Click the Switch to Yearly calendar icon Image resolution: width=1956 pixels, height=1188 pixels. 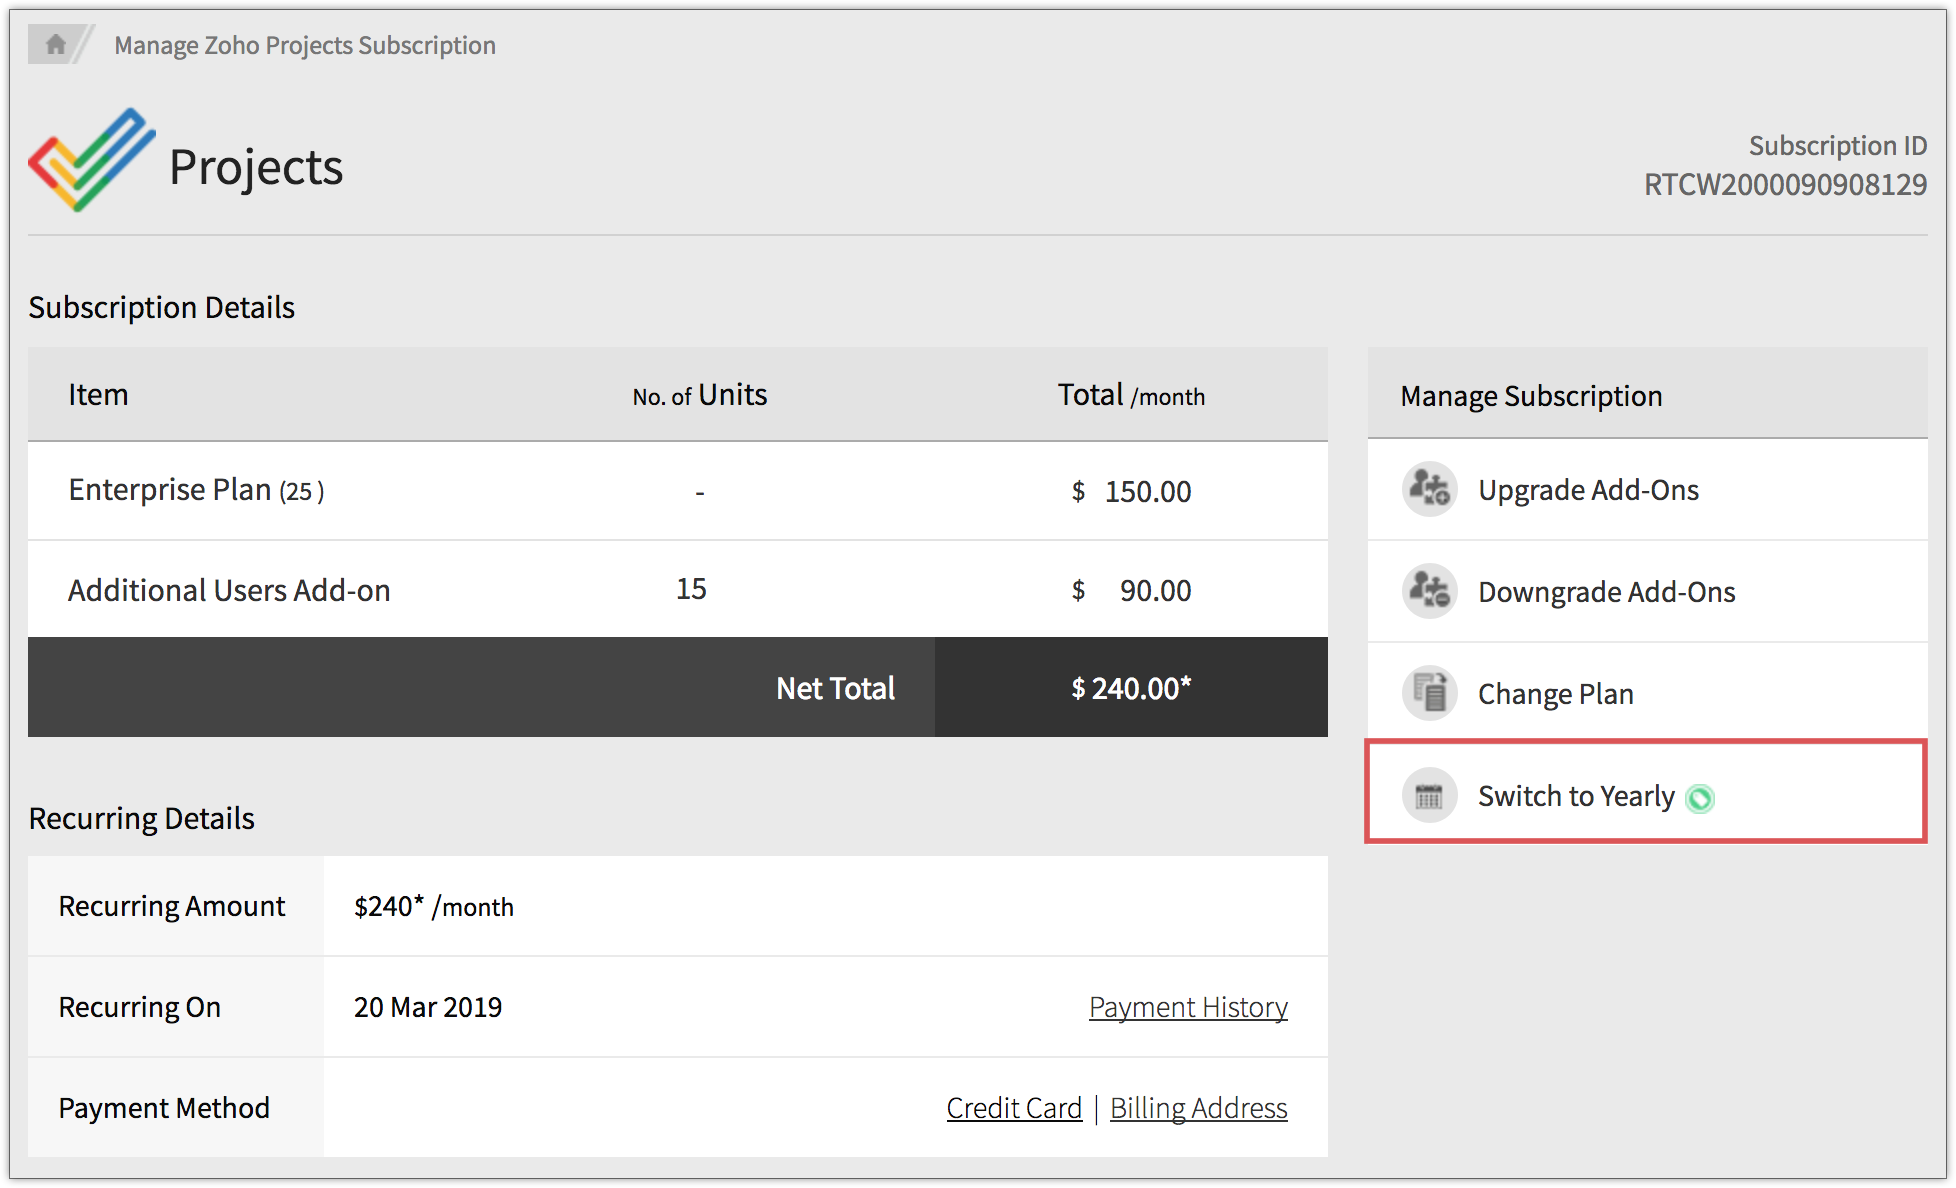pyautogui.click(x=1429, y=796)
